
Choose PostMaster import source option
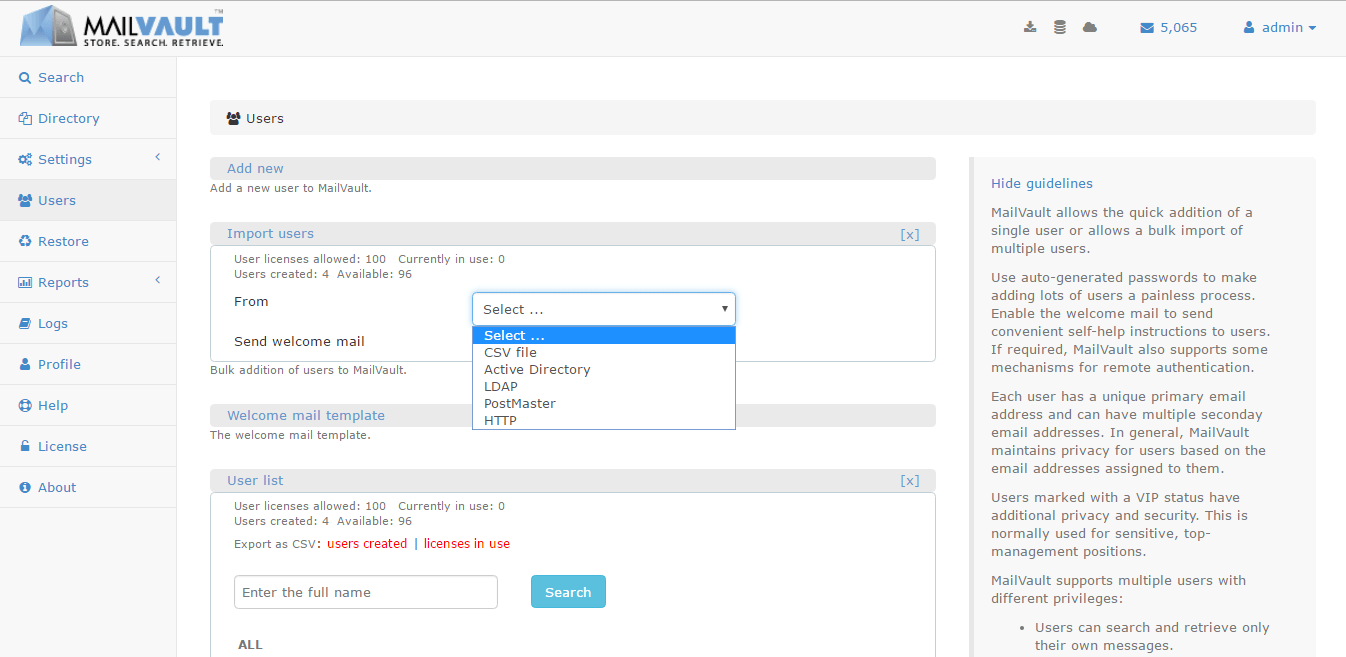click(604, 403)
